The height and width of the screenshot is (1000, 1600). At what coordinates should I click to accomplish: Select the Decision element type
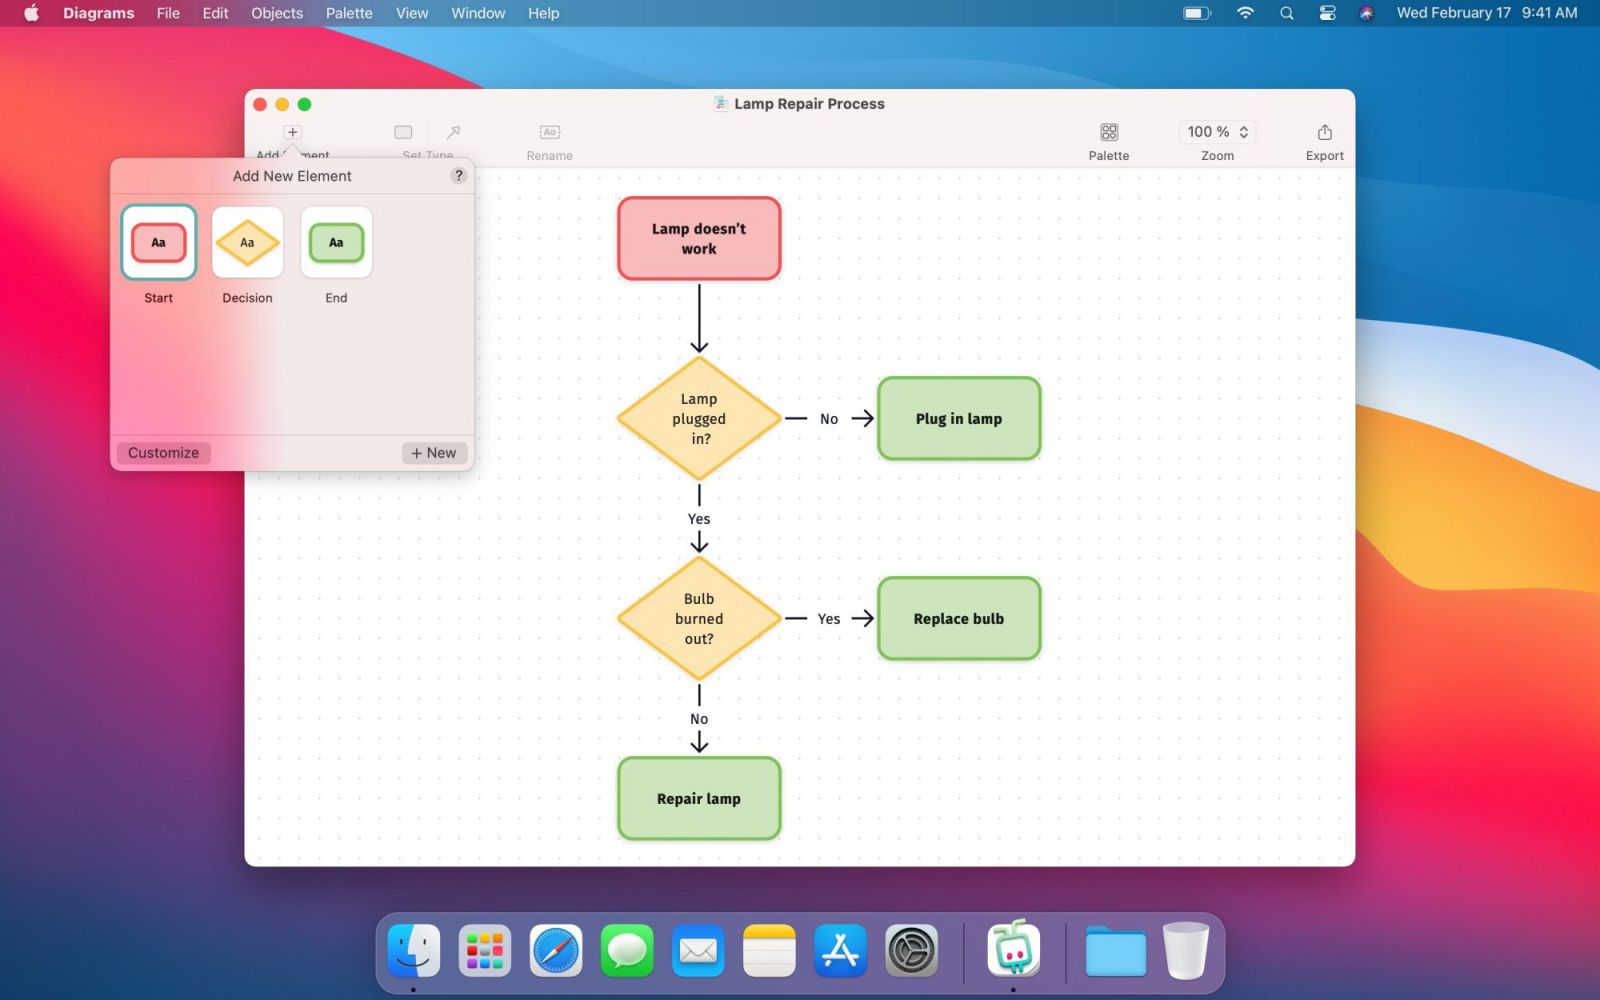pyautogui.click(x=247, y=242)
